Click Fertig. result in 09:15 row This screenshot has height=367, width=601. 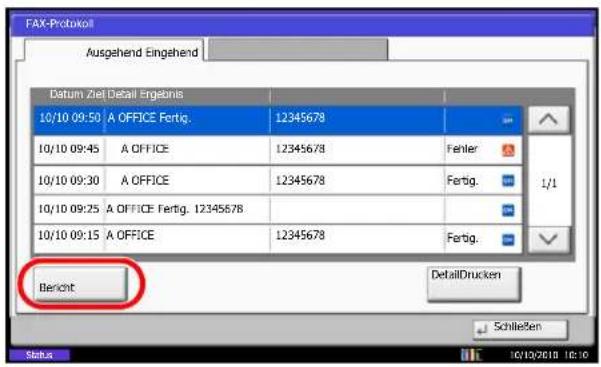point(463,239)
